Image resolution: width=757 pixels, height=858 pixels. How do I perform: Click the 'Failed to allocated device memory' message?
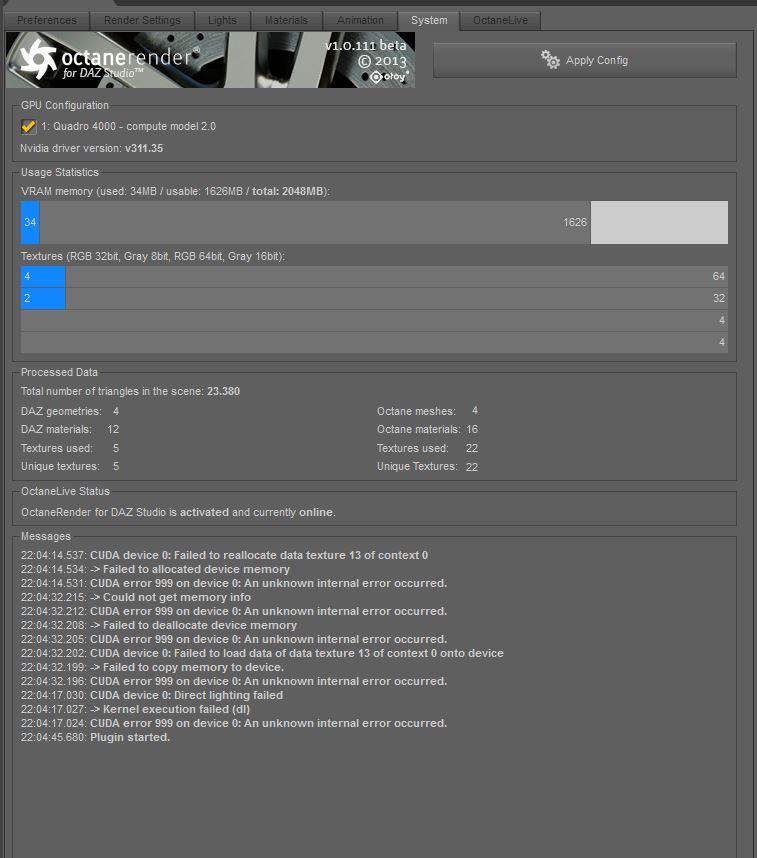tap(155, 569)
